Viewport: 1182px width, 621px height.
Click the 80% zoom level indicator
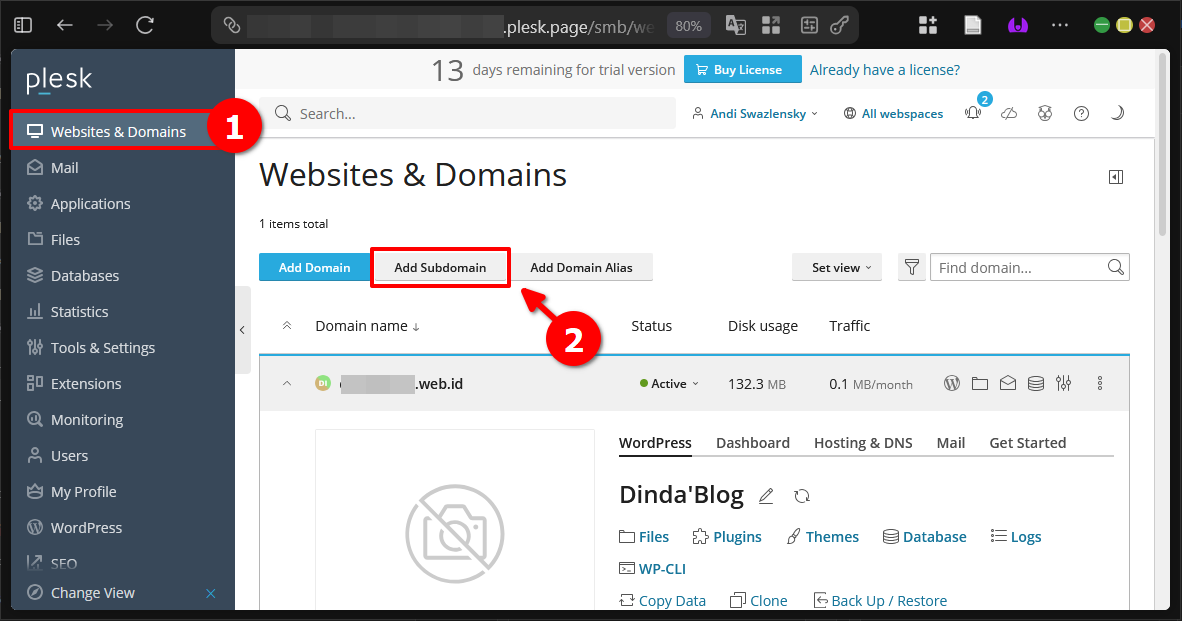tap(688, 25)
